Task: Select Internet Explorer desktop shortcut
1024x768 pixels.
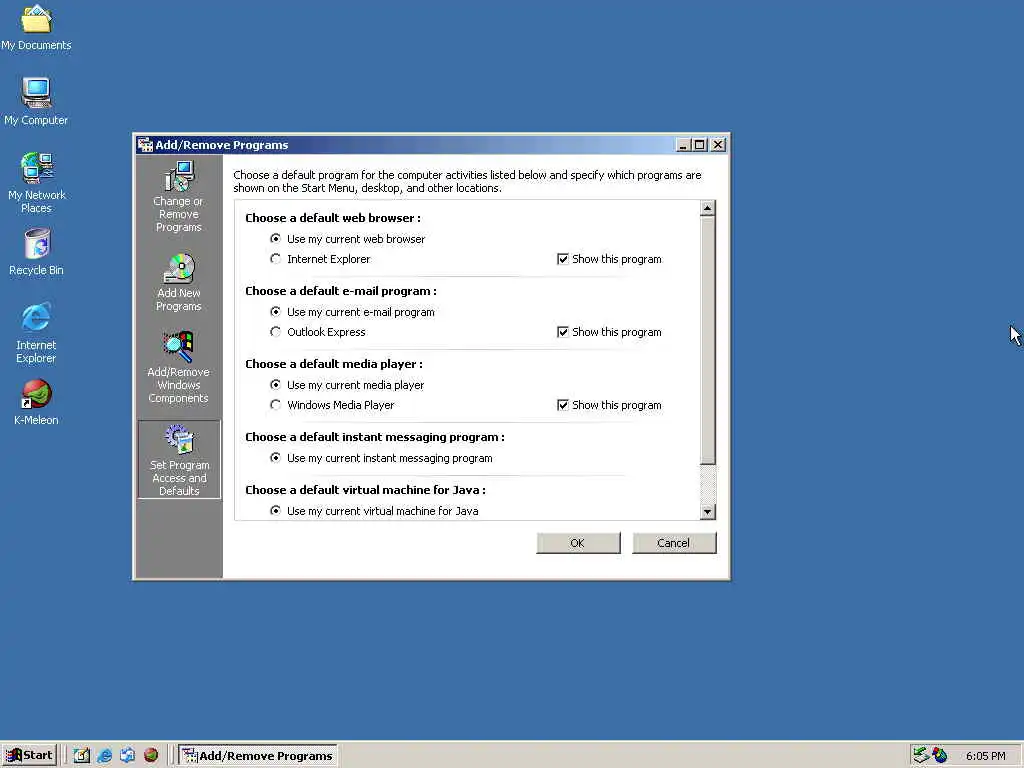Action: [36, 333]
